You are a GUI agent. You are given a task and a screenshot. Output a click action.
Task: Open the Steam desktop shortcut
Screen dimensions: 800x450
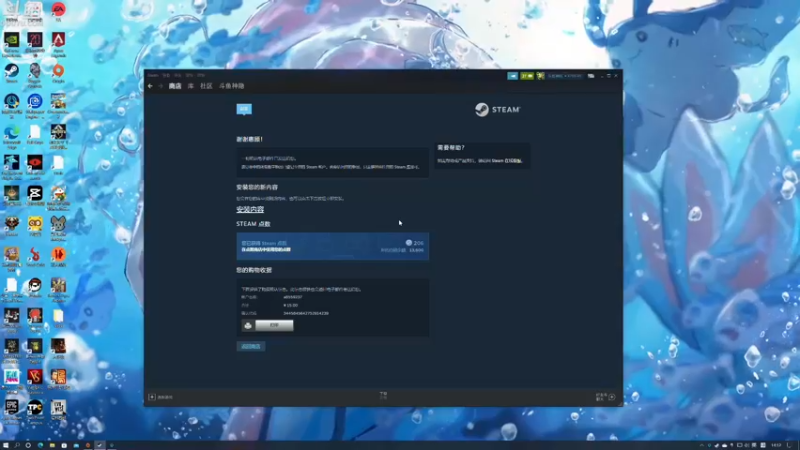[x=12, y=73]
